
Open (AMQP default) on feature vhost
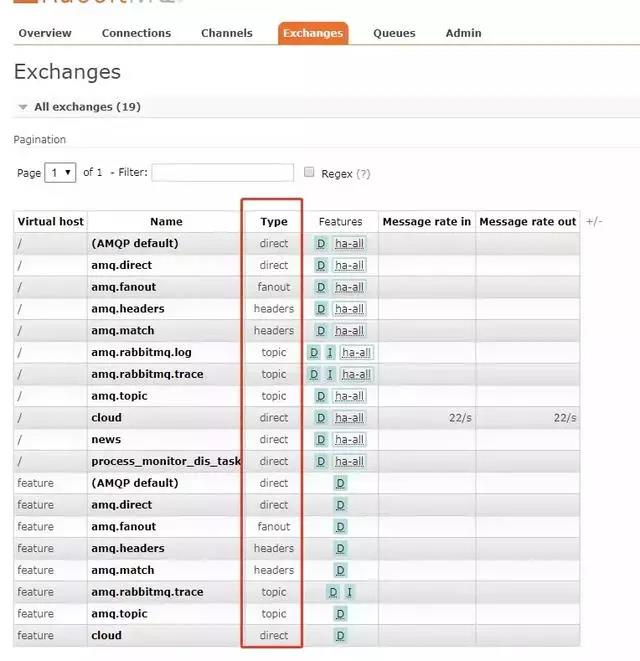coord(135,483)
